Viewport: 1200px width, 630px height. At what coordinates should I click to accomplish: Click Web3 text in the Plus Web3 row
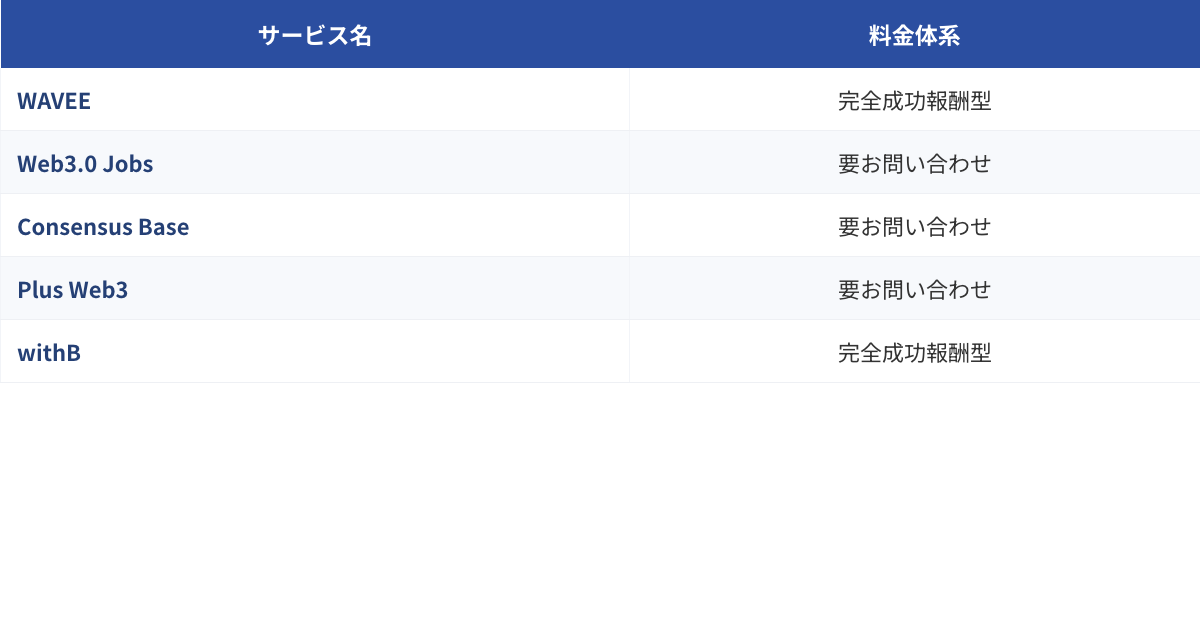click(98, 290)
